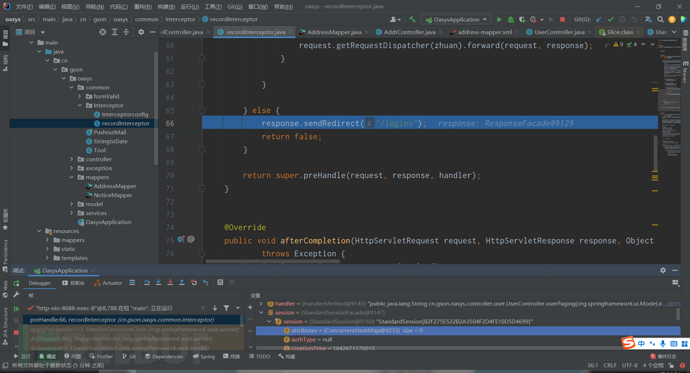Click the CRLF line separator in the status bar
The height and width of the screenshot is (373, 690).
click(x=609, y=366)
